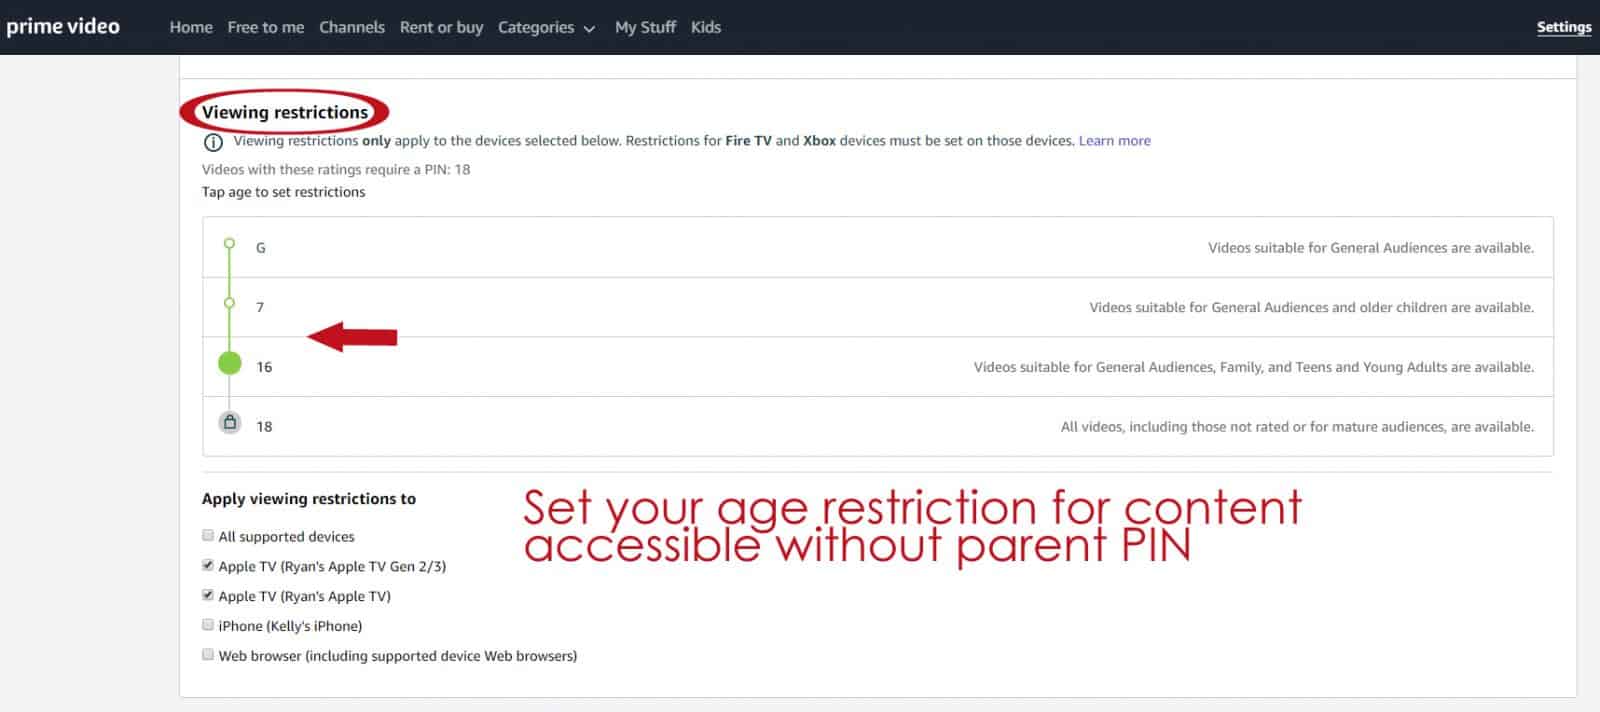The width and height of the screenshot is (1600, 712).
Task: Select the green dot for rating 16
Action: click(x=230, y=363)
